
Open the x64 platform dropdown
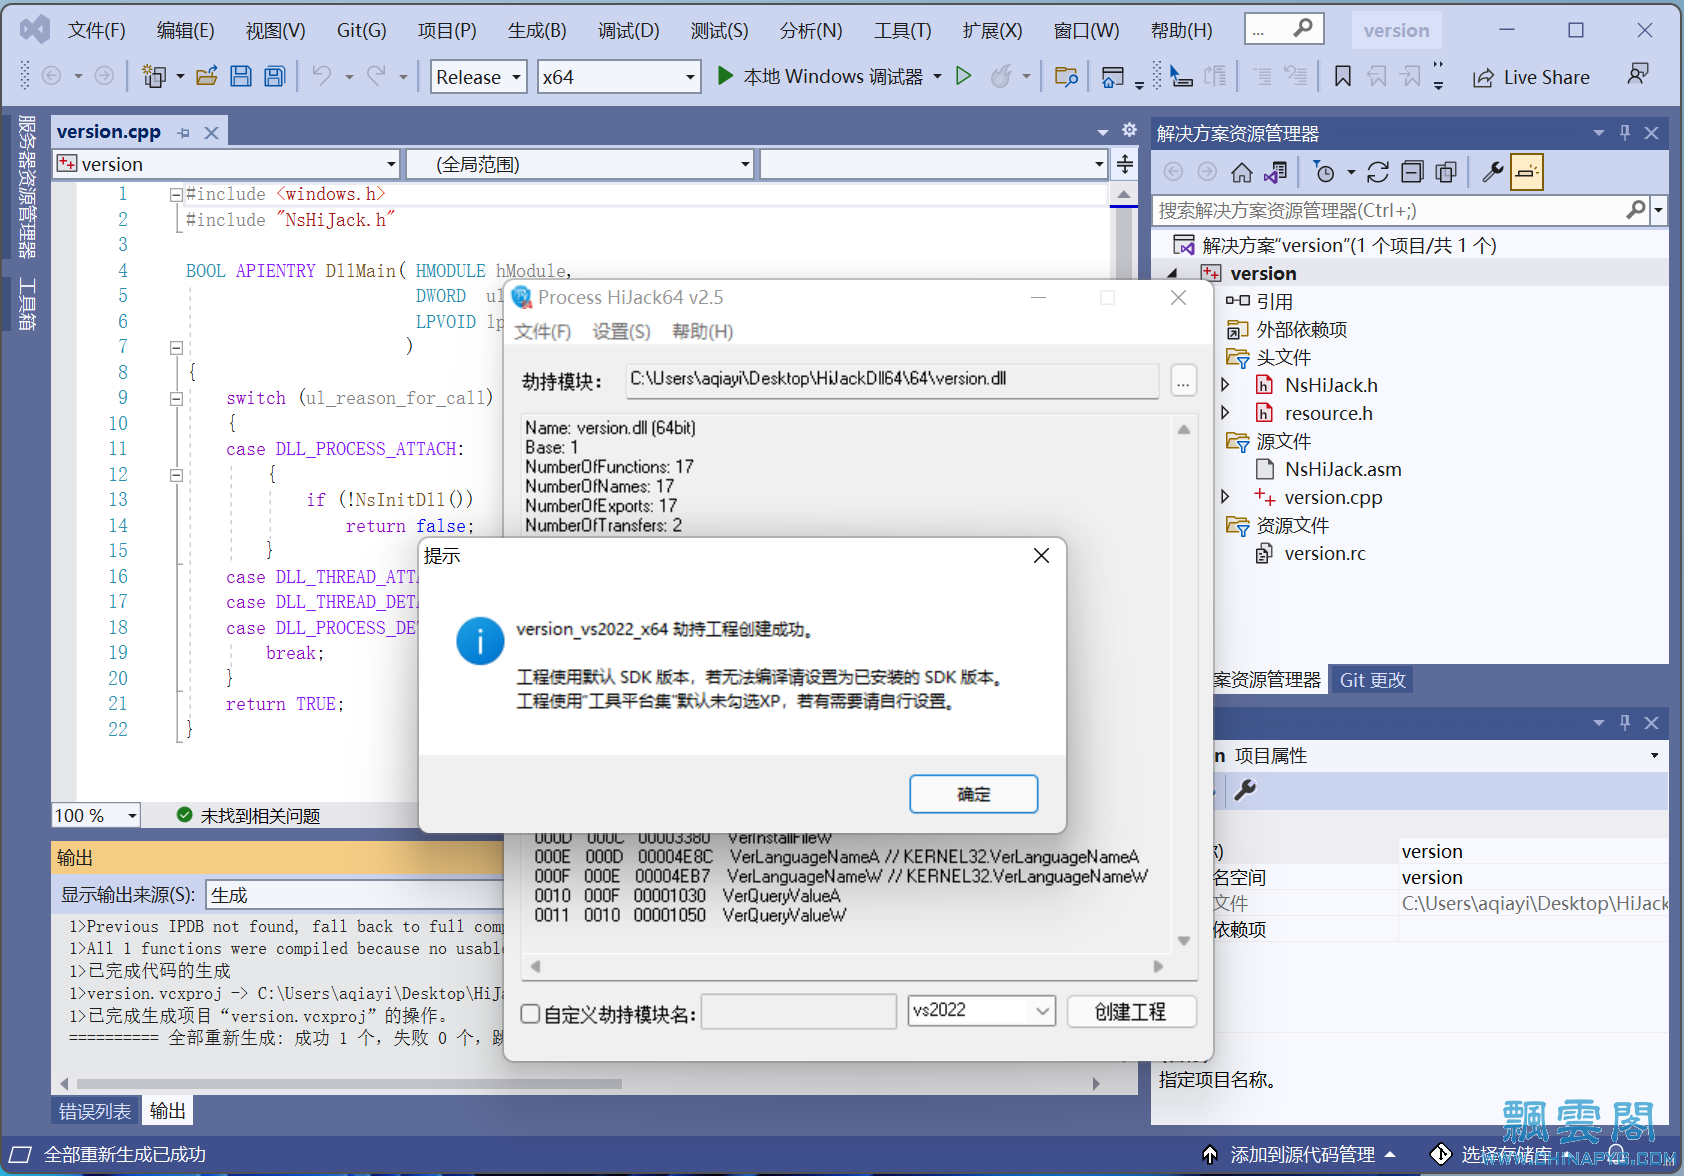click(619, 77)
